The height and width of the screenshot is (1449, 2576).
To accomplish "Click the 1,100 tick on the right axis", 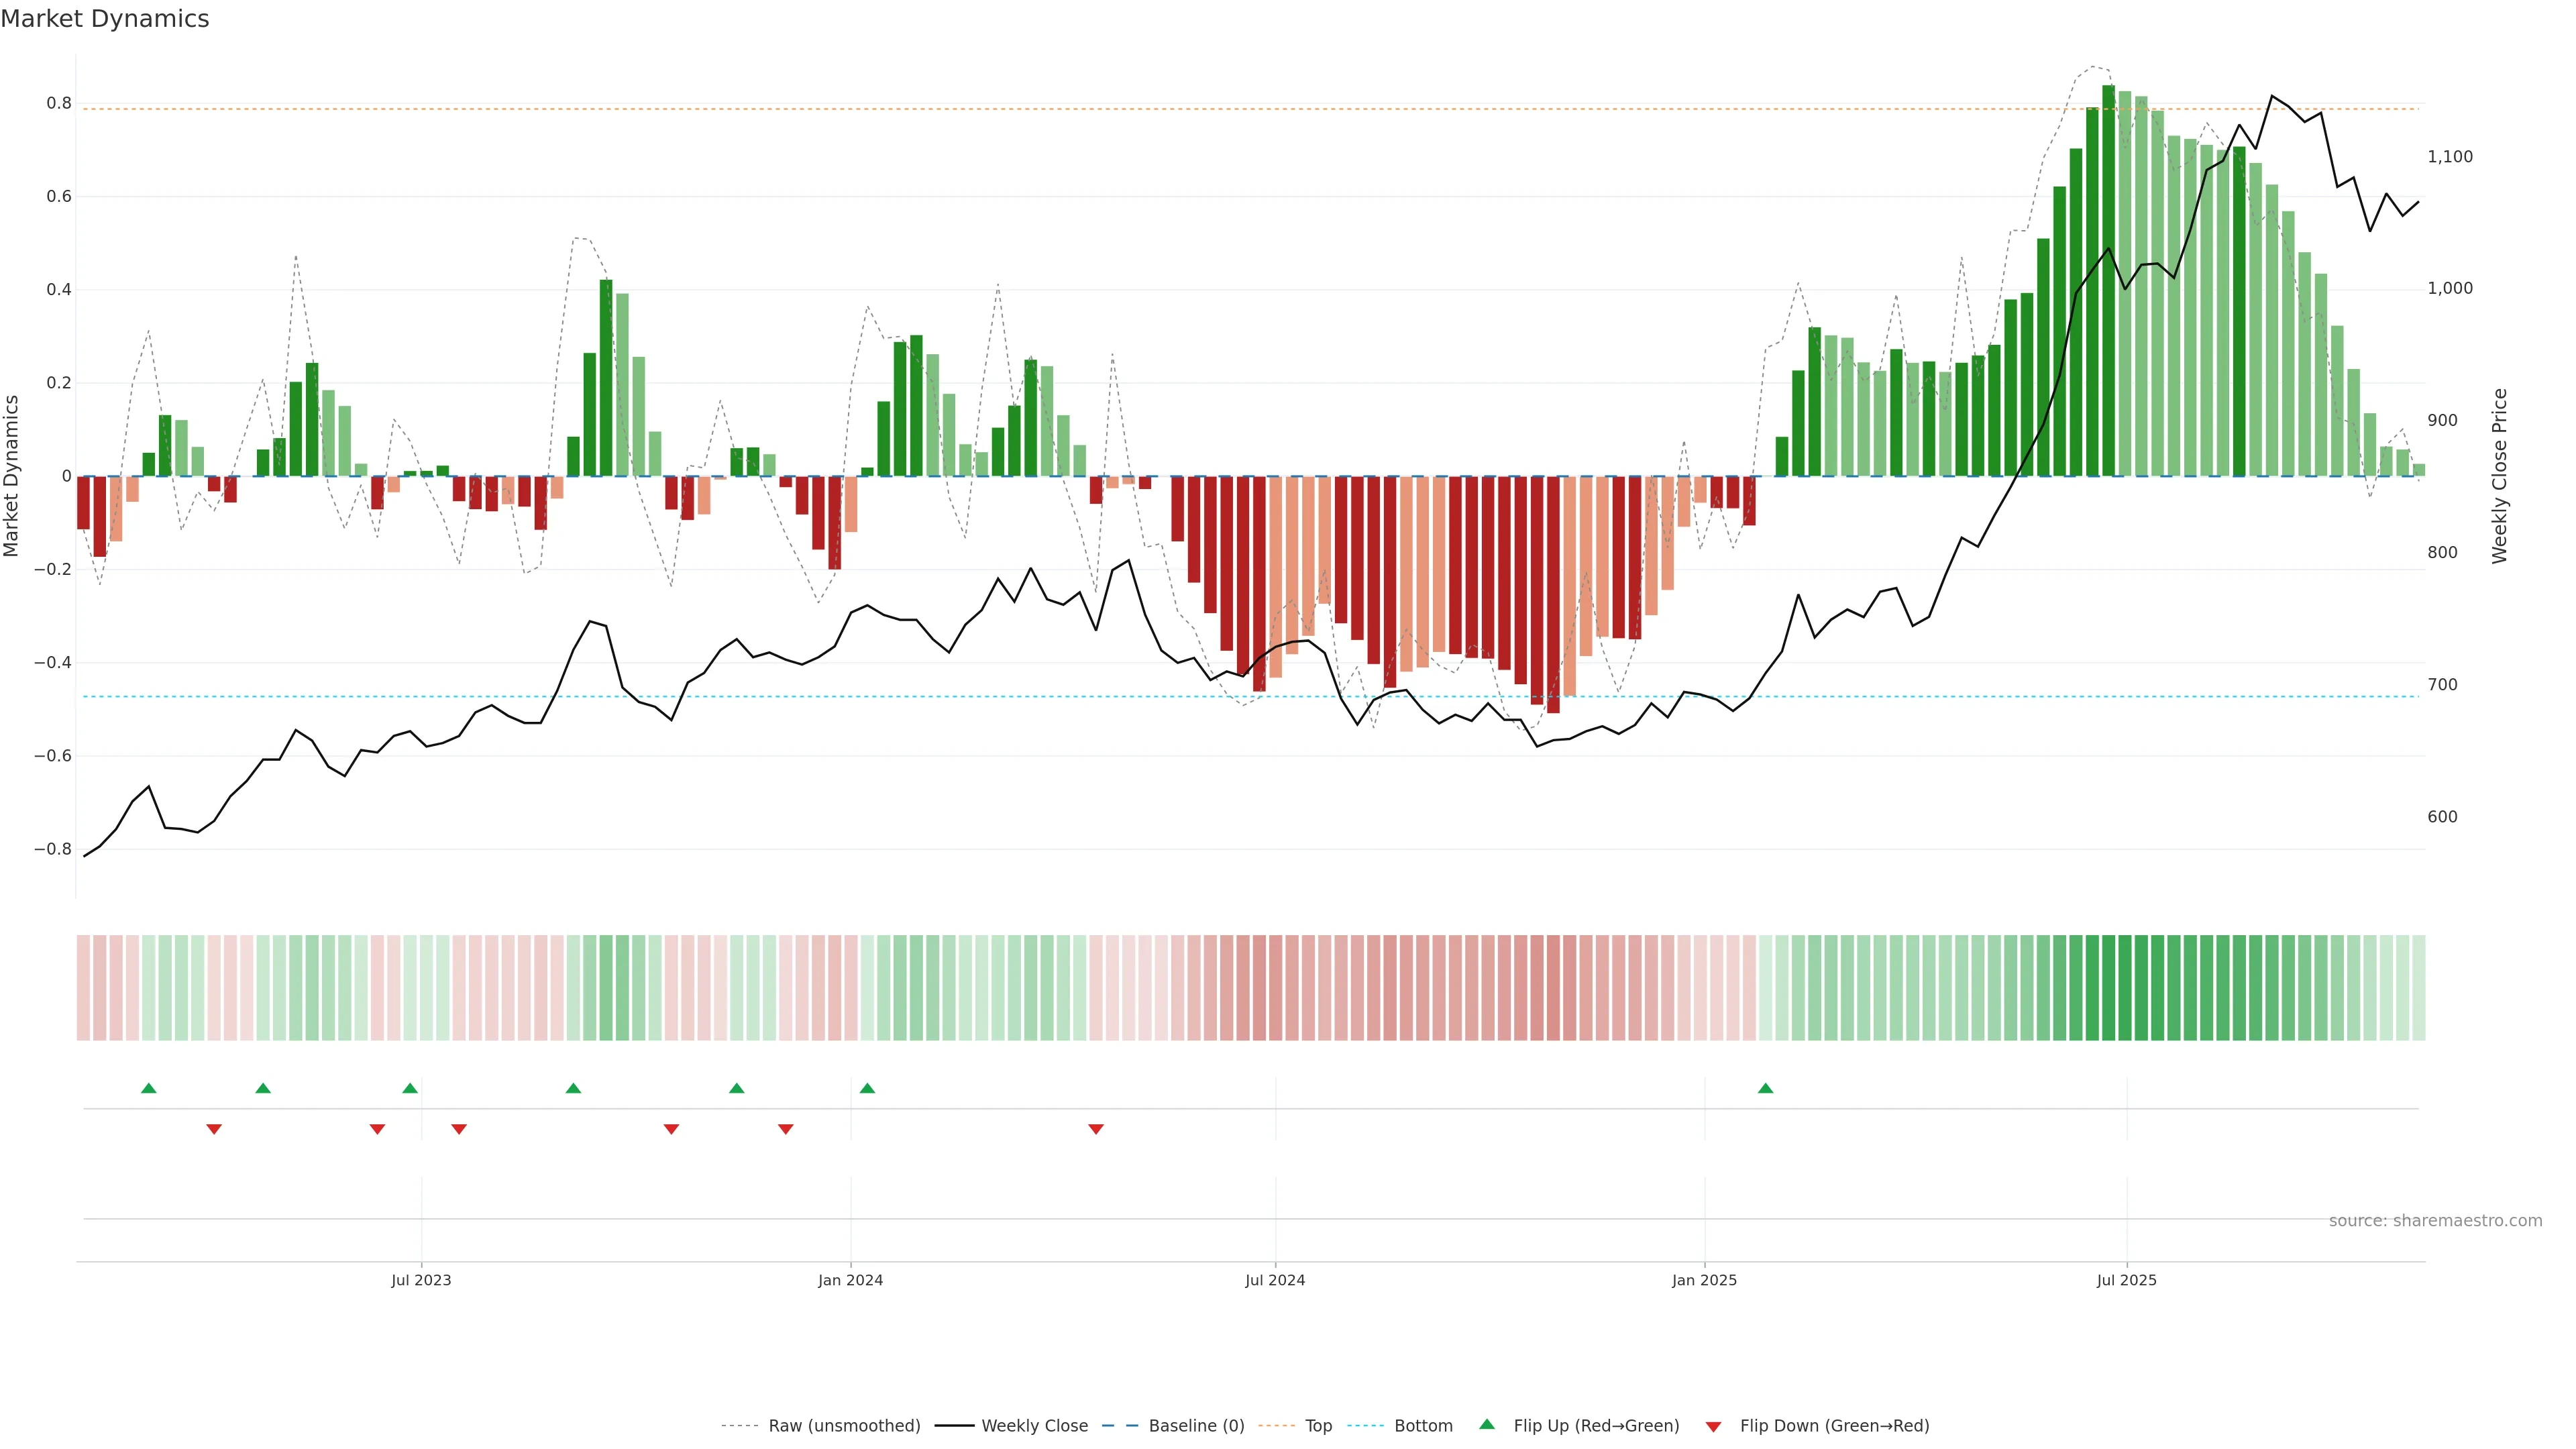I will [2449, 156].
